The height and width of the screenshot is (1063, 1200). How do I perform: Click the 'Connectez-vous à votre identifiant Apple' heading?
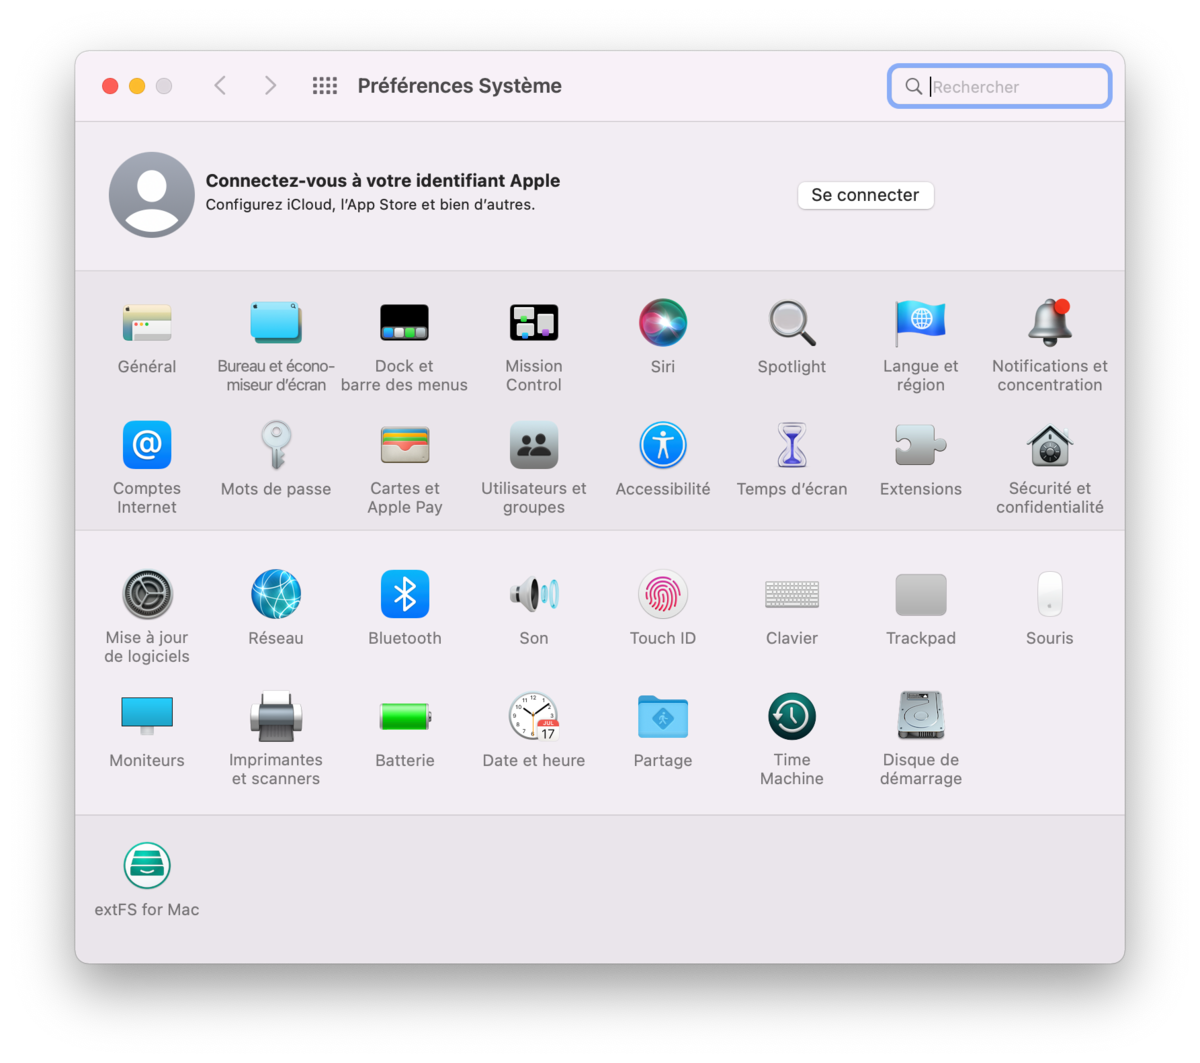382,180
